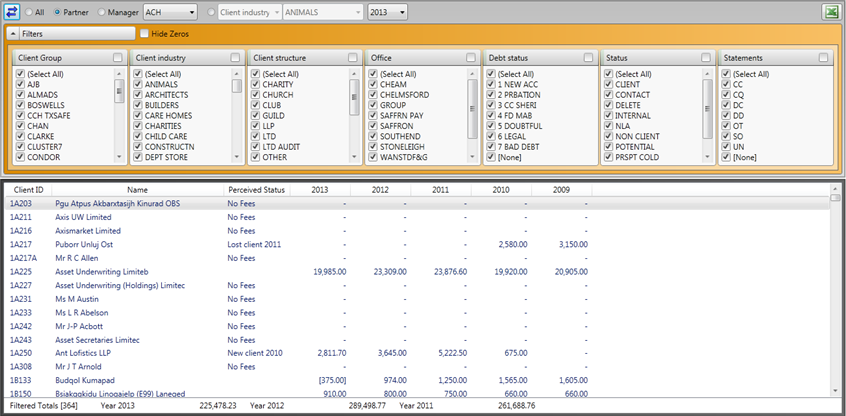This screenshot has height=416, width=846.
Task: Toggle the Office header checkbox
Action: [472, 58]
